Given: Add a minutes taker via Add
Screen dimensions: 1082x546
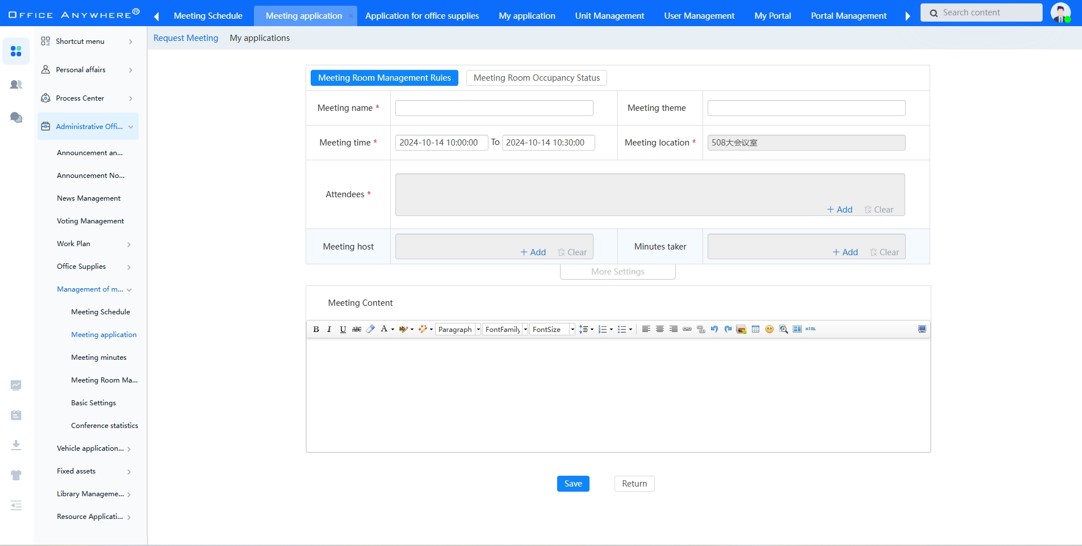Looking at the screenshot, I should pos(845,252).
